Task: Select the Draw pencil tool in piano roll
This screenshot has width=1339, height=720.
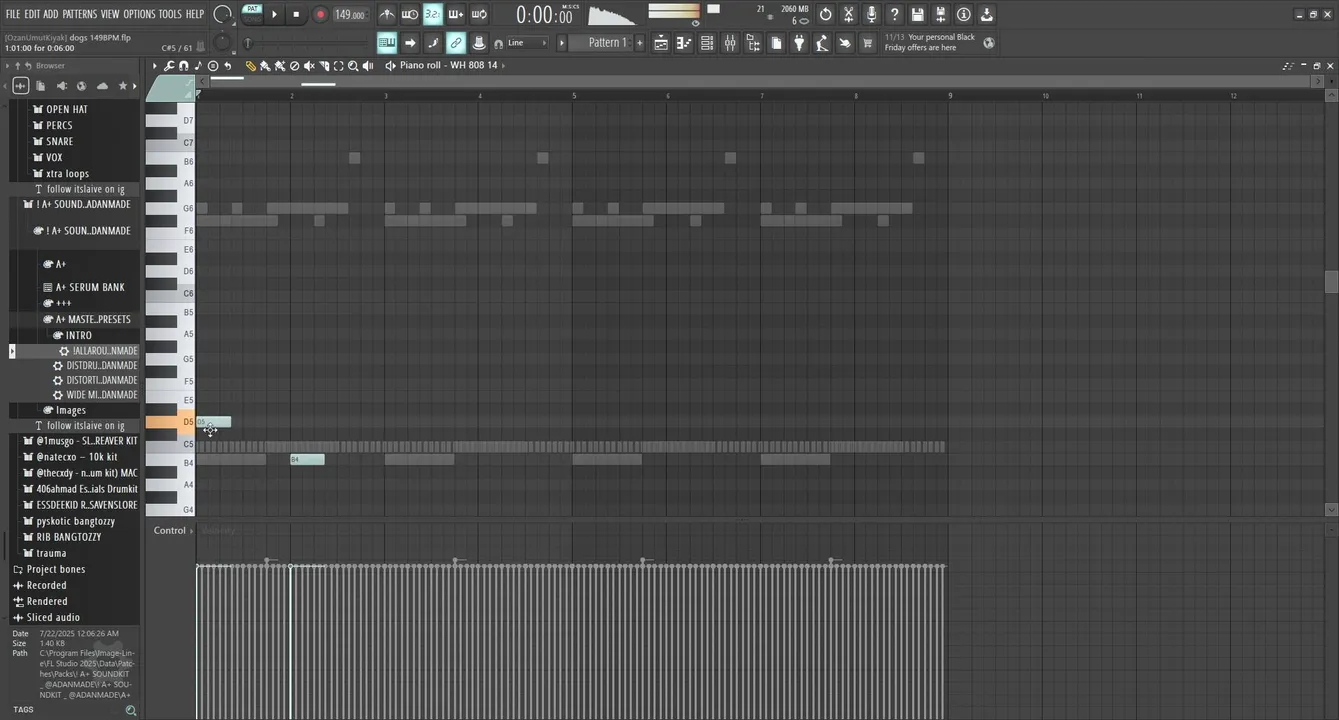Action: (x=251, y=66)
